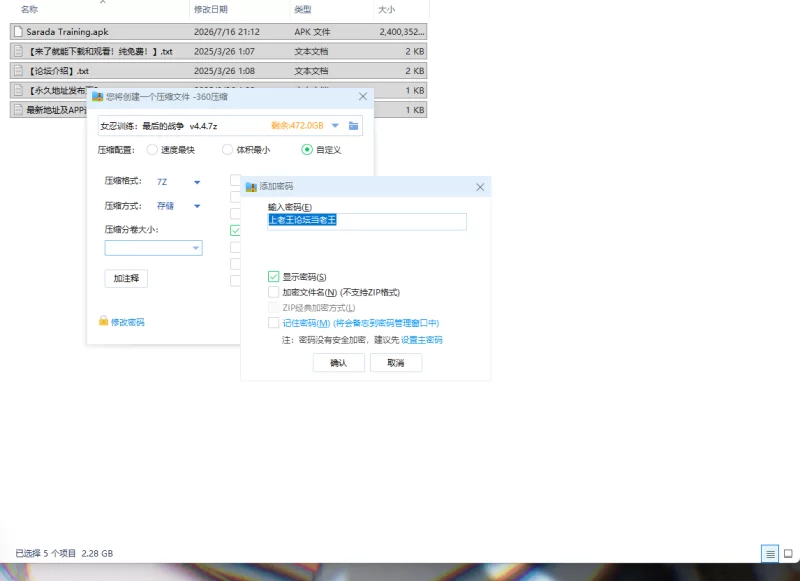Uncheck the 显示密码(S) checkbox
The image size is (800, 581).
coord(273,276)
